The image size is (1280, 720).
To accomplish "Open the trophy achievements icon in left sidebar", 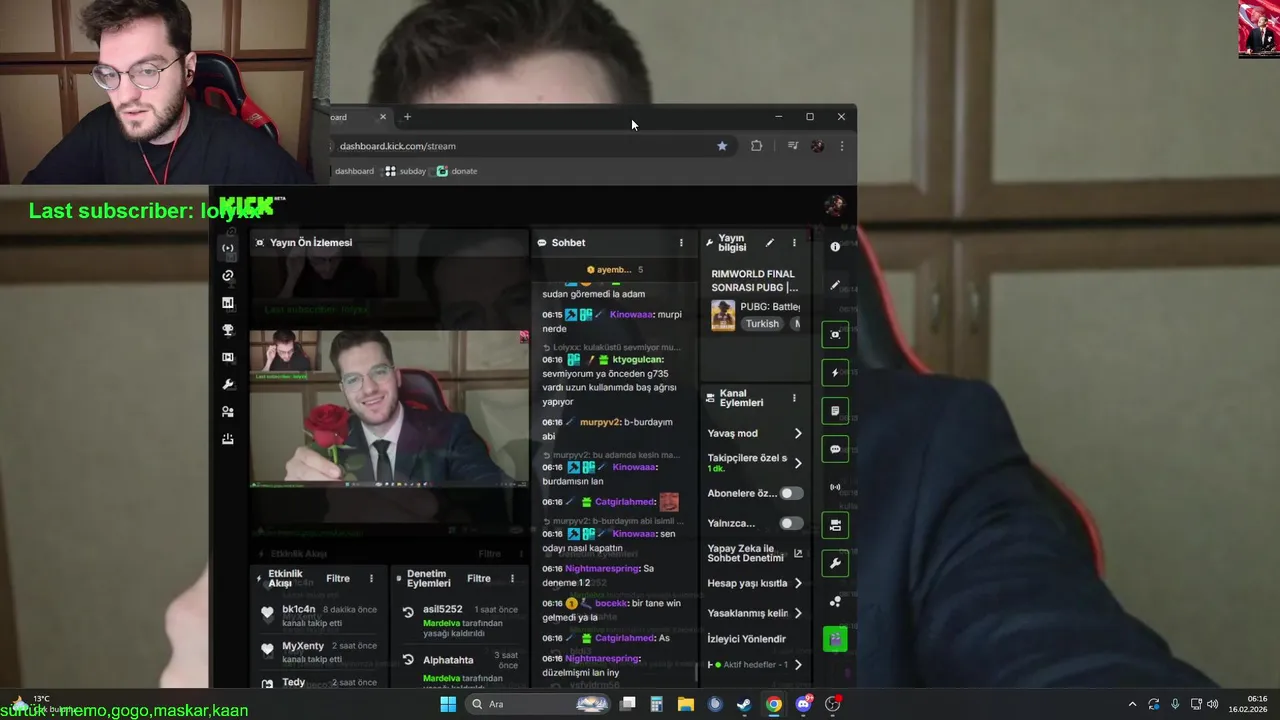I will point(228,330).
